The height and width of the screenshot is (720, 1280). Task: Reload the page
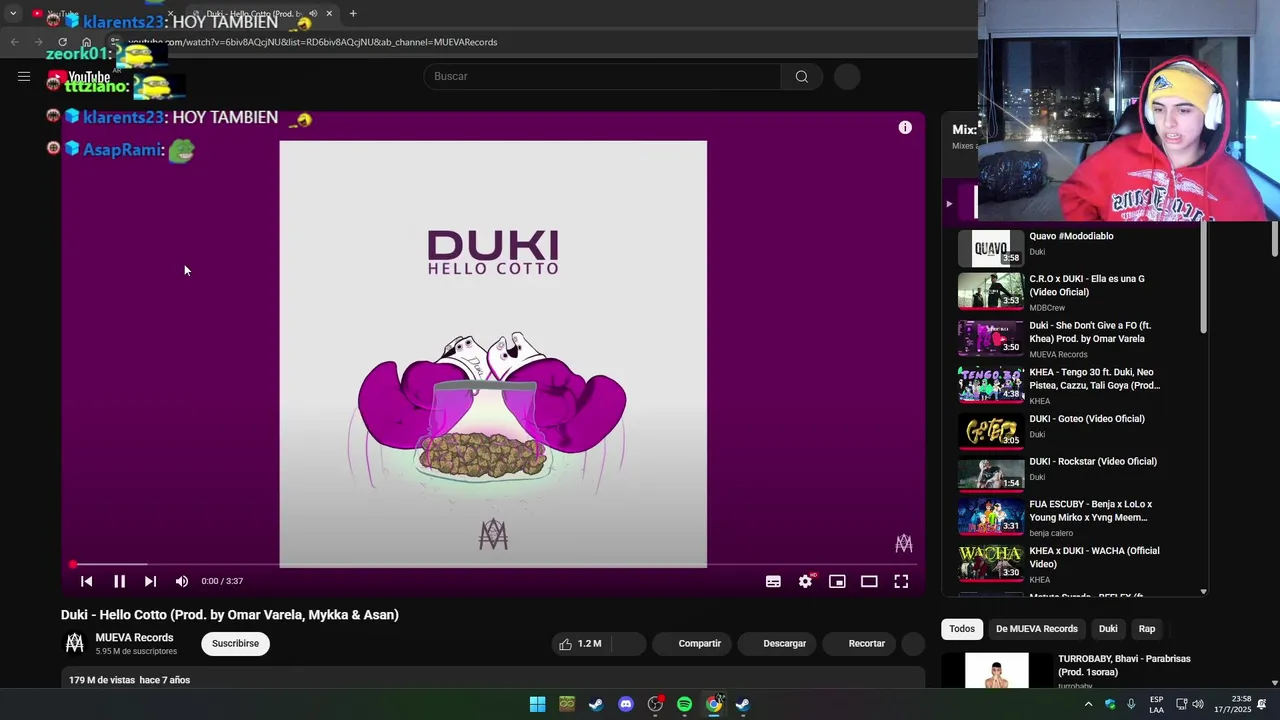[x=62, y=42]
